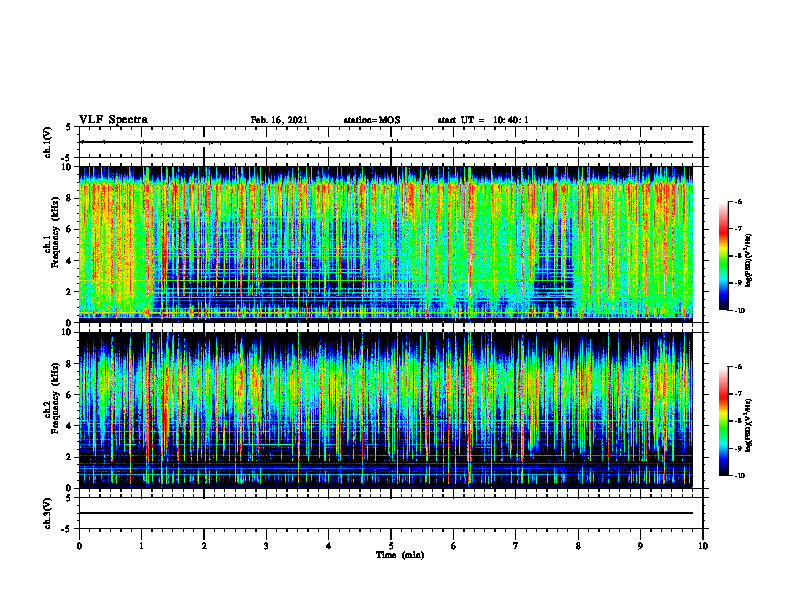Click the ch.1 spectrogram color scale bar
Image resolution: width=792 pixels, height=612 pixels.
pyautogui.click(x=723, y=256)
